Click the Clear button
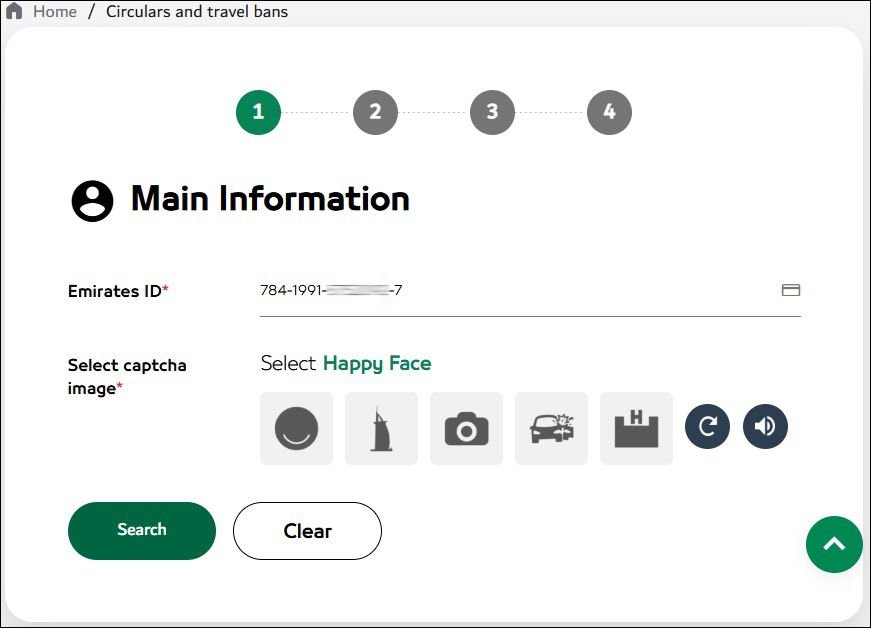This screenshot has width=871, height=628. pos(306,530)
